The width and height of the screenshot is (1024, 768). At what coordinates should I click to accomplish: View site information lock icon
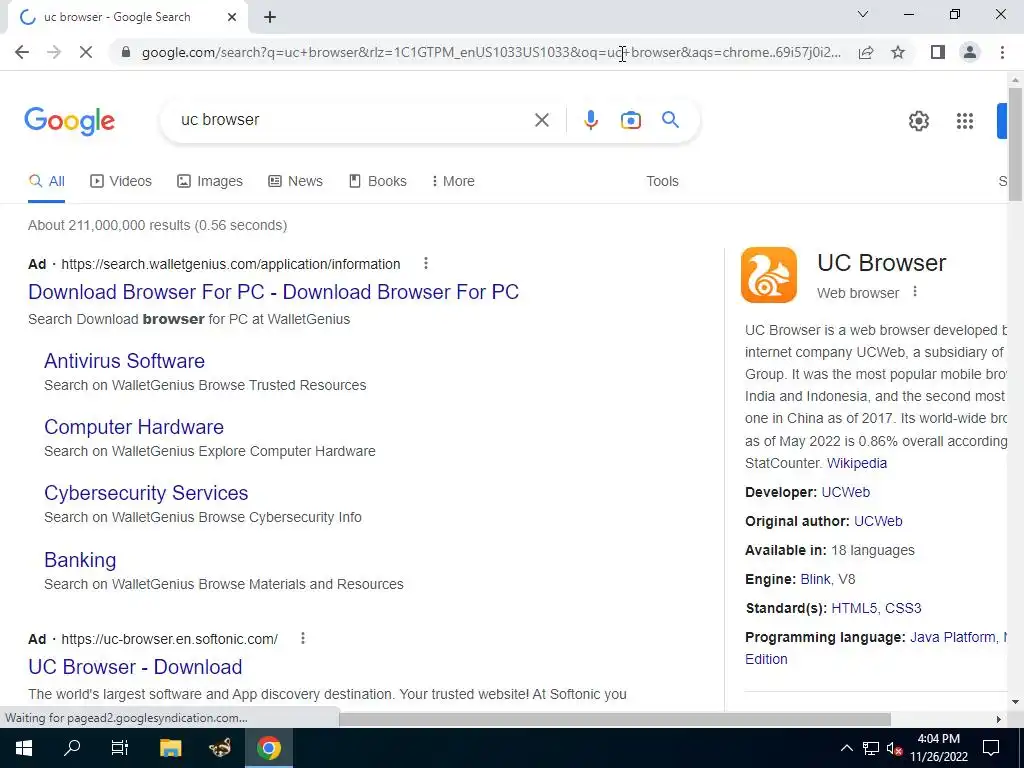pos(126,52)
